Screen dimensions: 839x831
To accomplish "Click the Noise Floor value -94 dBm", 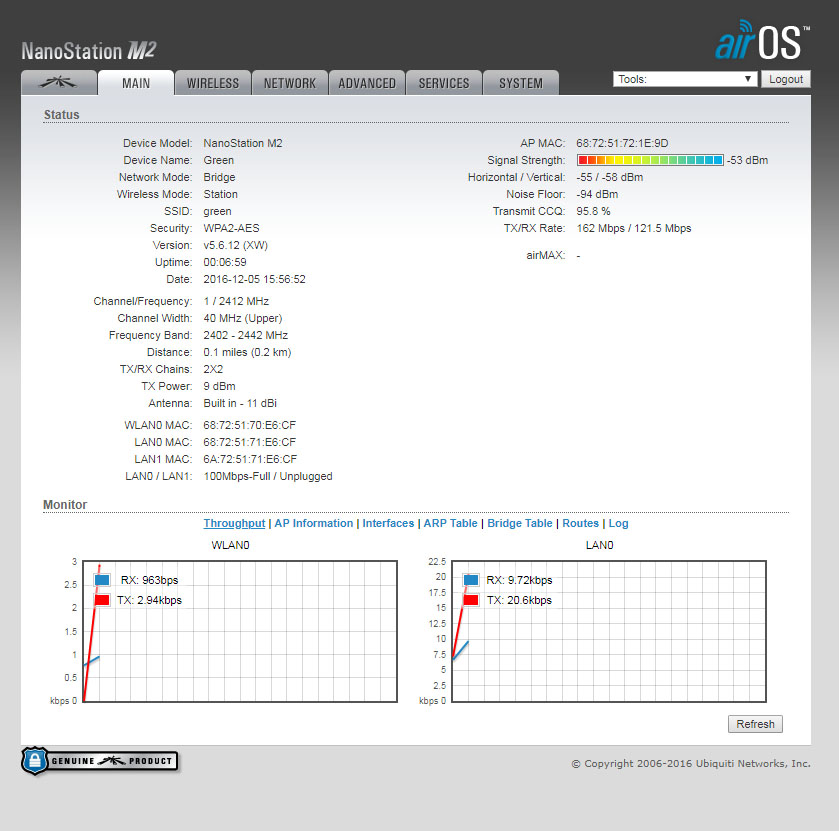I will point(597,194).
